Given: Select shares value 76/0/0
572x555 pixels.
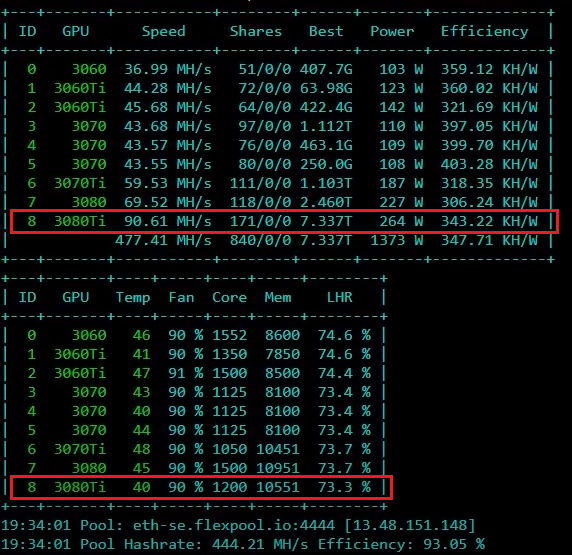Looking at the screenshot, I should click(265, 145).
